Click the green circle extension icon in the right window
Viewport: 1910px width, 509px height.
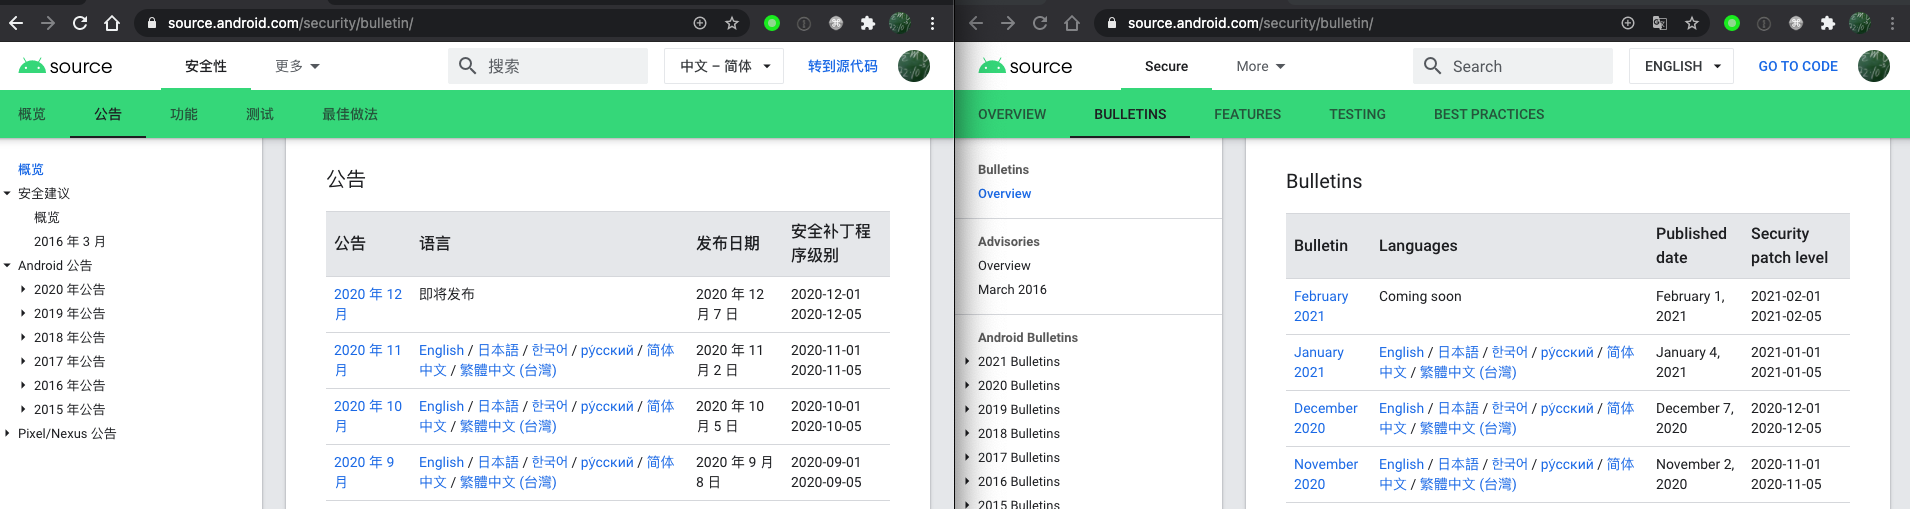click(1732, 23)
